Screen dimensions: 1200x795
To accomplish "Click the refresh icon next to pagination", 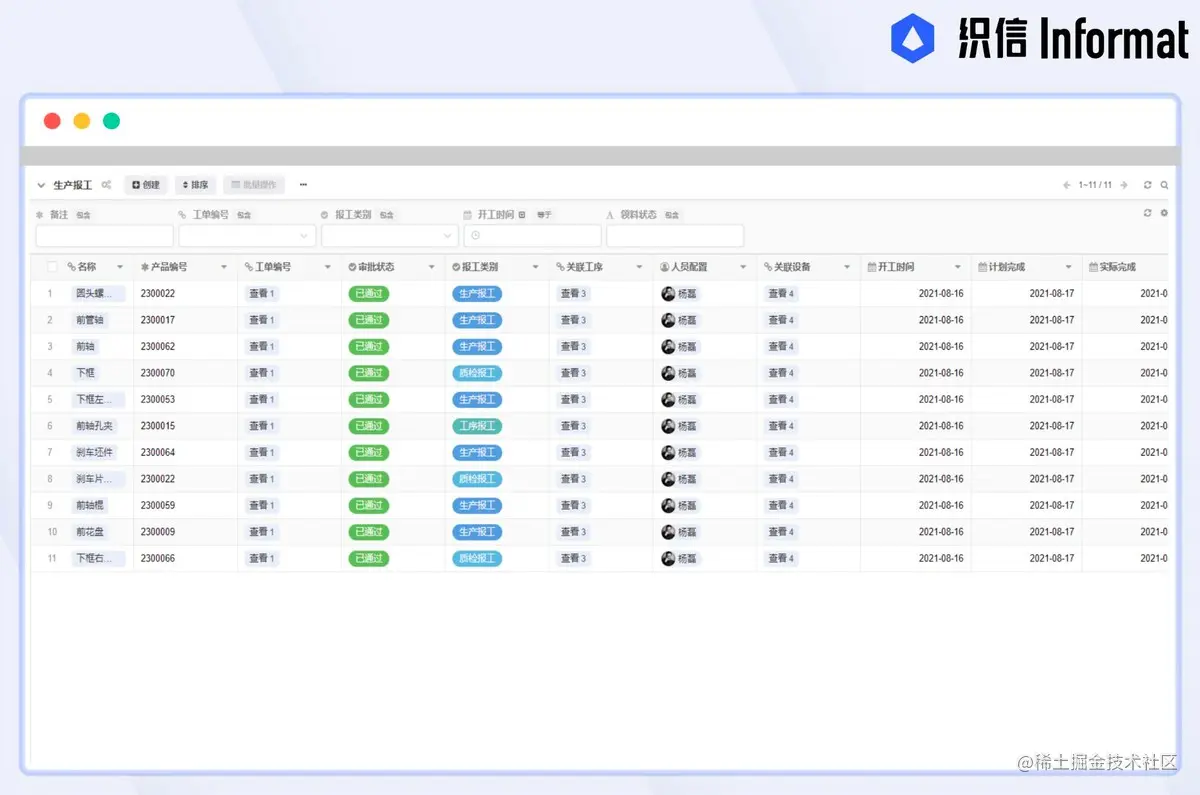I will 1147,185.
